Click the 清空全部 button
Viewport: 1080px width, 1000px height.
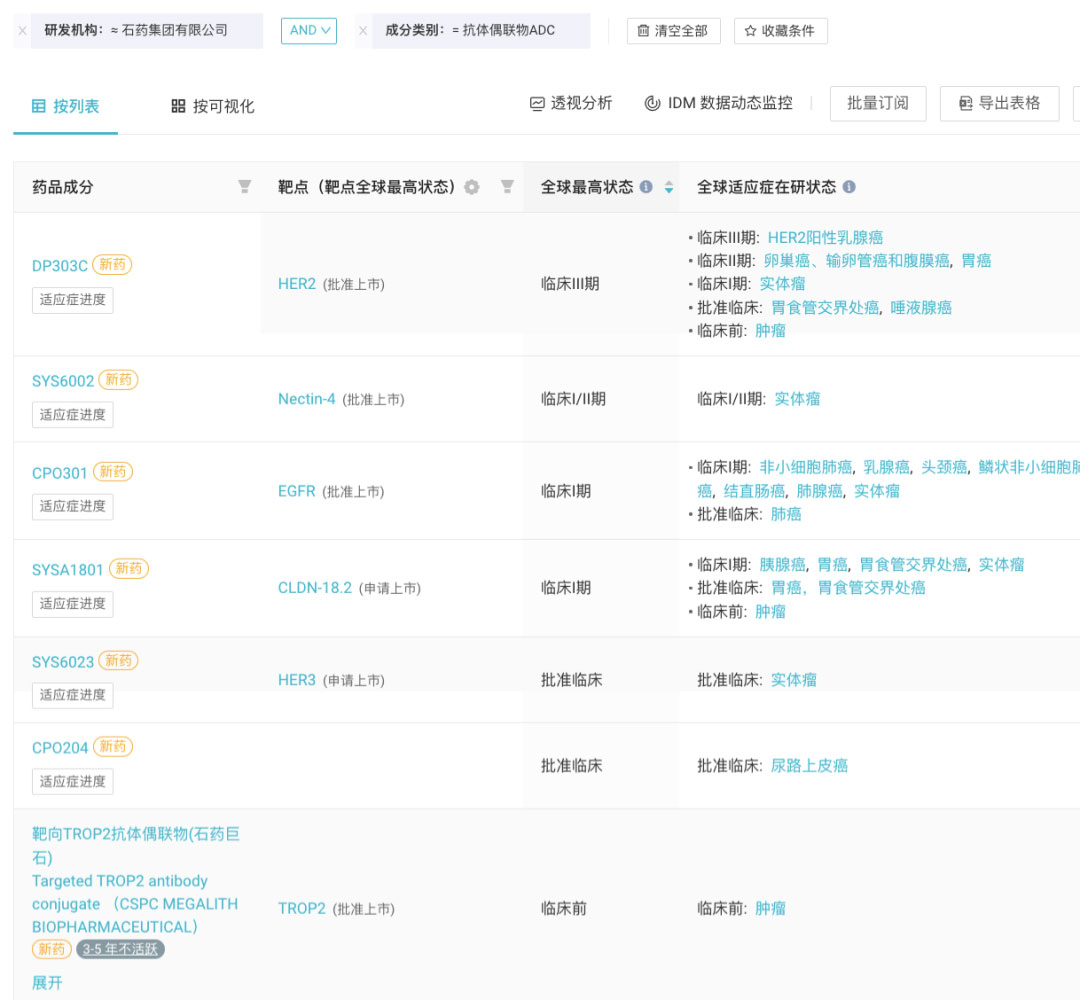tap(673, 31)
